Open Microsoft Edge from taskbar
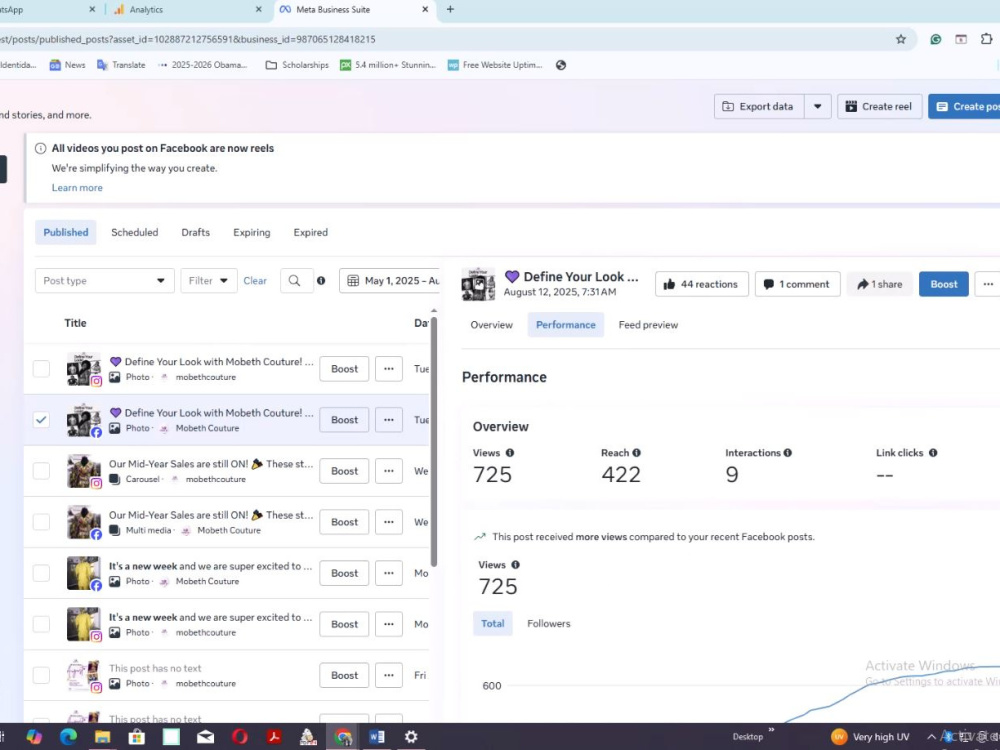Image resolution: width=1000 pixels, height=750 pixels. pos(68,737)
